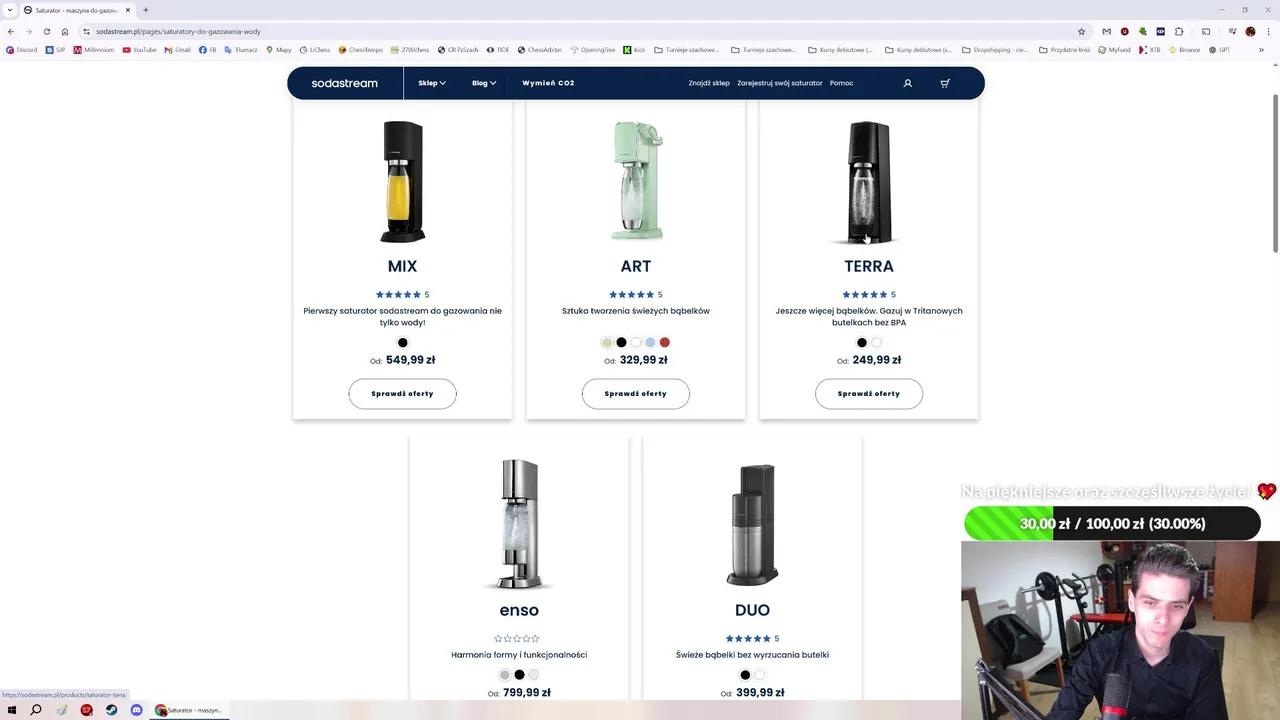Screen dimensions: 1280x720
Task: Open the Millennium bookmark
Action: [x=94, y=50]
